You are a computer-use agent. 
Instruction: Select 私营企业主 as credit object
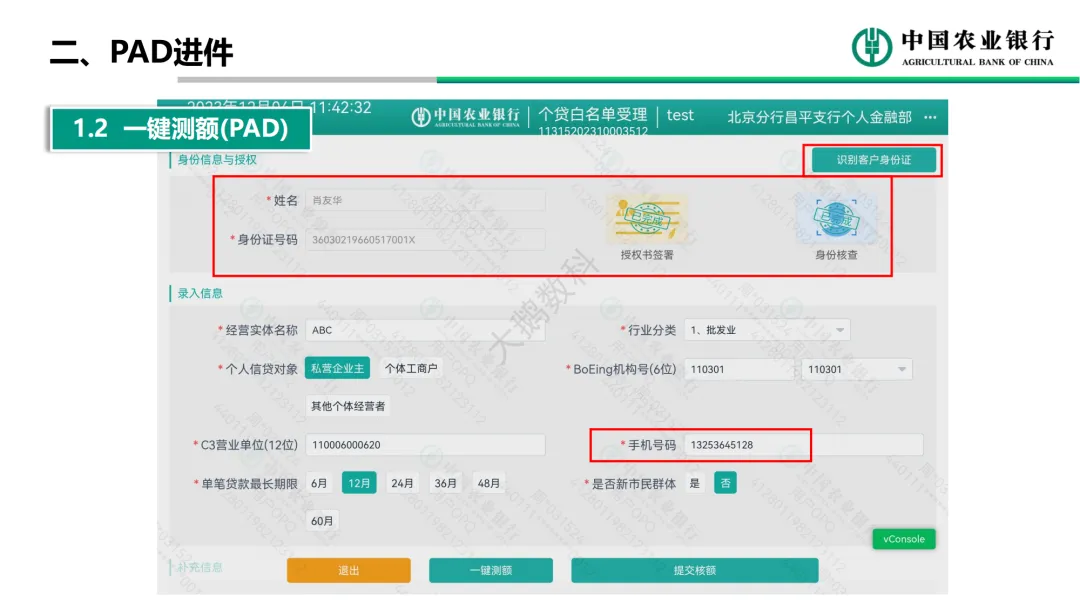coord(338,368)
